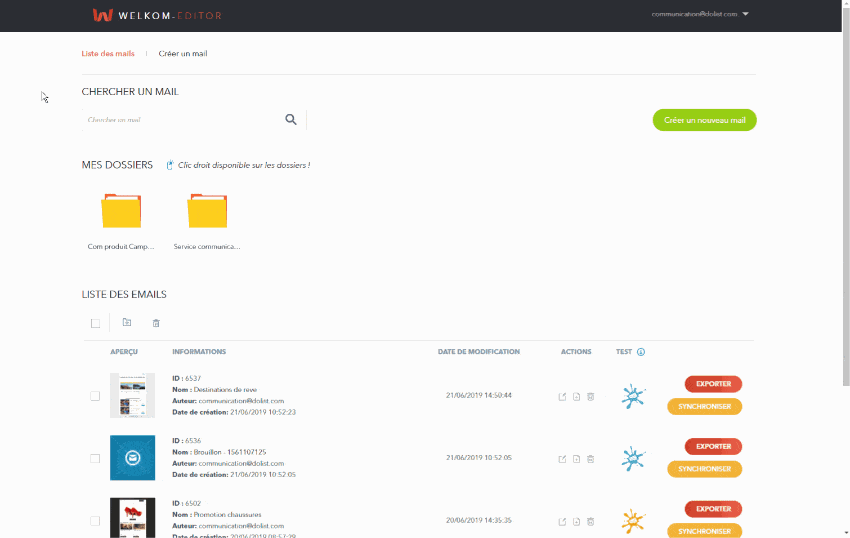The width and height of the screenshot is (850, 538).
Task: Open the communication@dolist.com account dropdown
Action: (x=700, y=14)
